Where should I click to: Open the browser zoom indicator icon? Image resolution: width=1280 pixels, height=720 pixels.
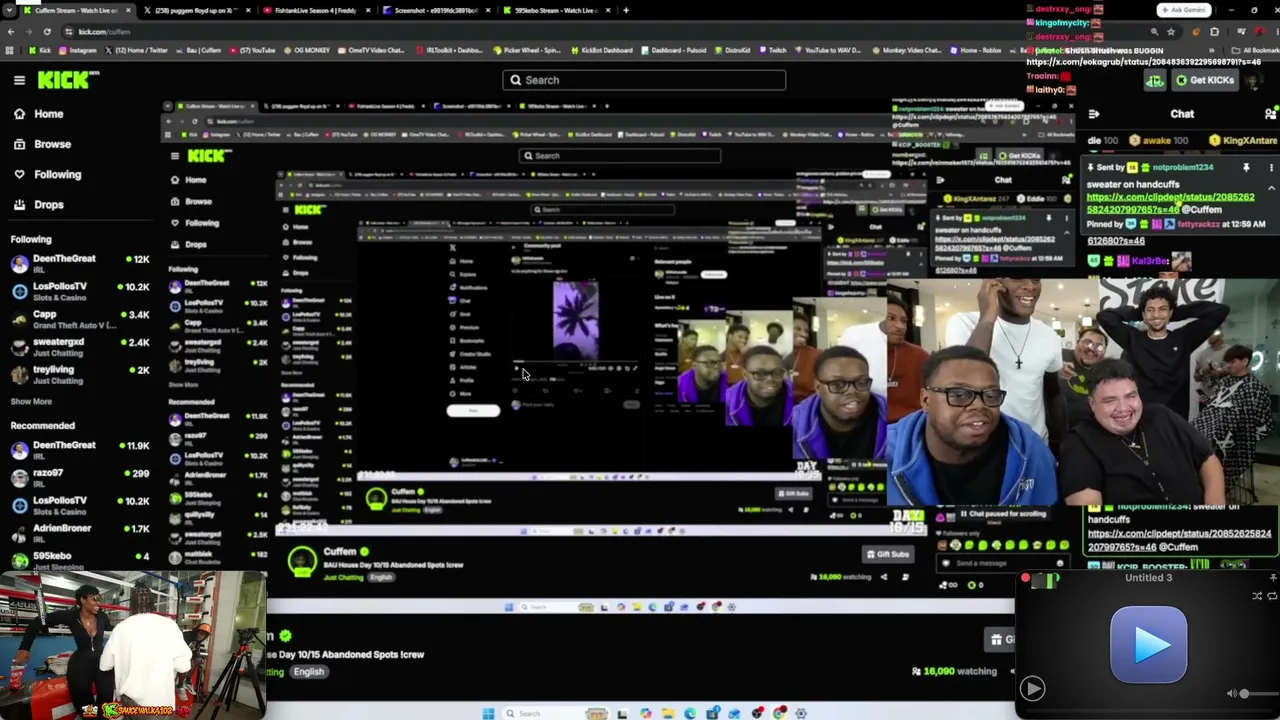[x=1153, y=32]
